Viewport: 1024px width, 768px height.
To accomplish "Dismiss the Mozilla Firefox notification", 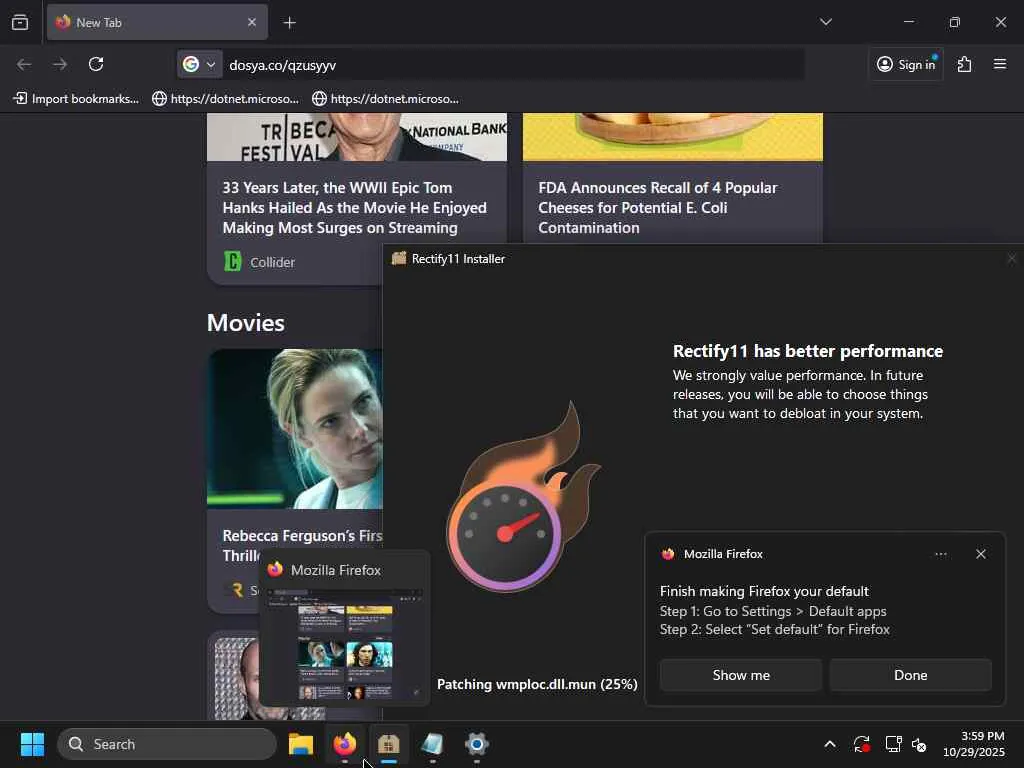I will point(980,554).
